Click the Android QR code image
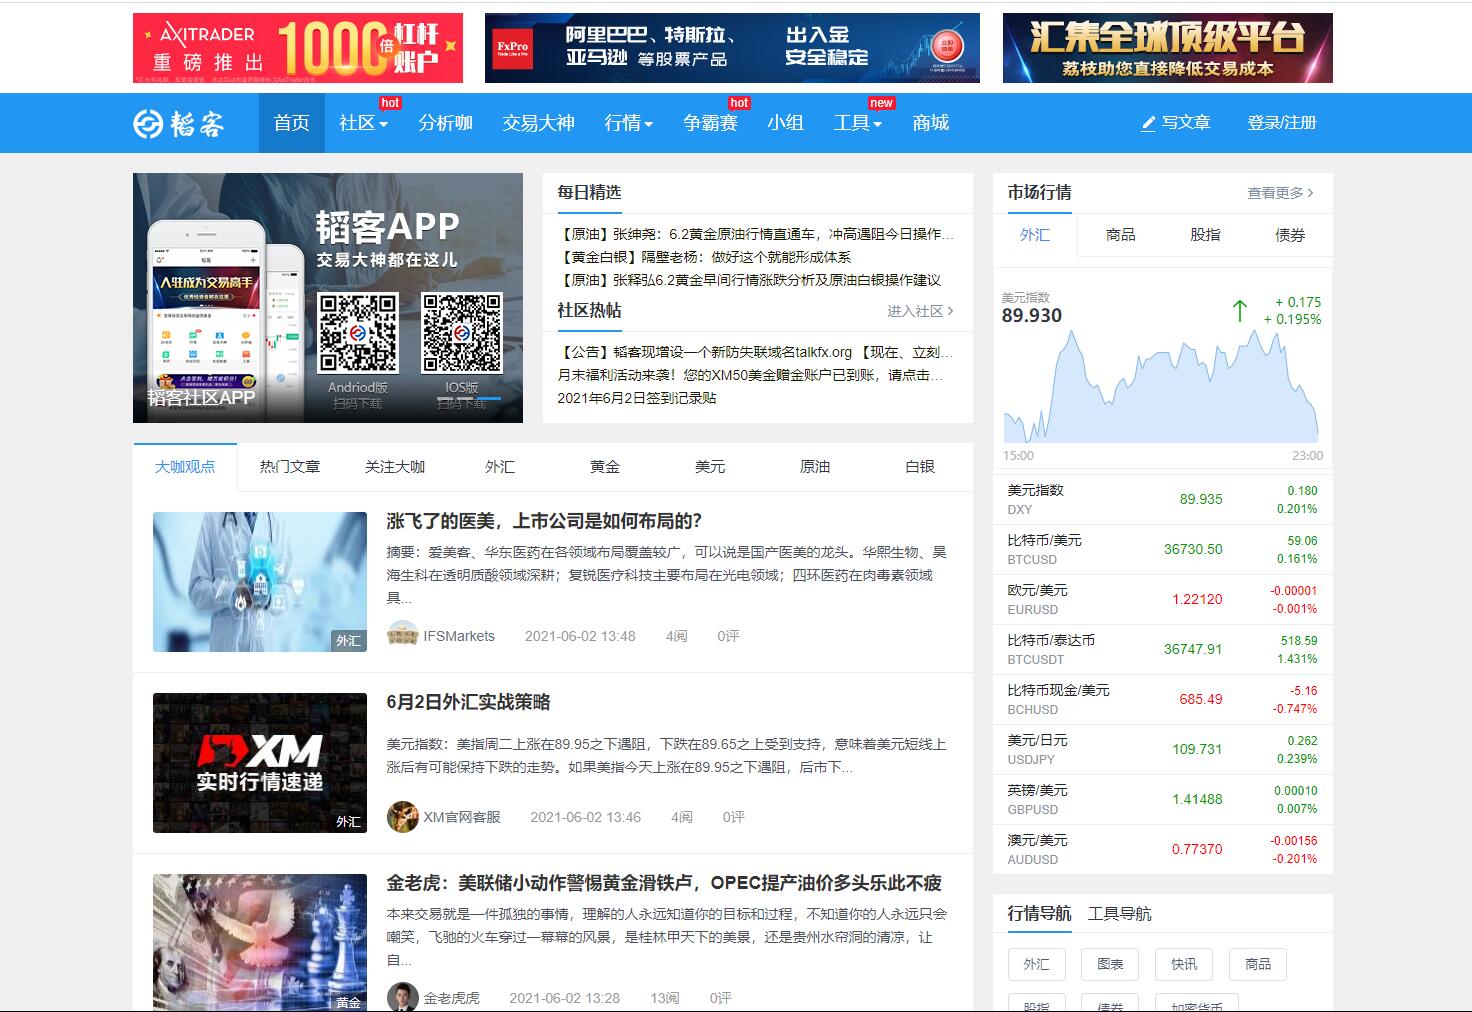The image size is (1472, 1012). tap(357, 333)
